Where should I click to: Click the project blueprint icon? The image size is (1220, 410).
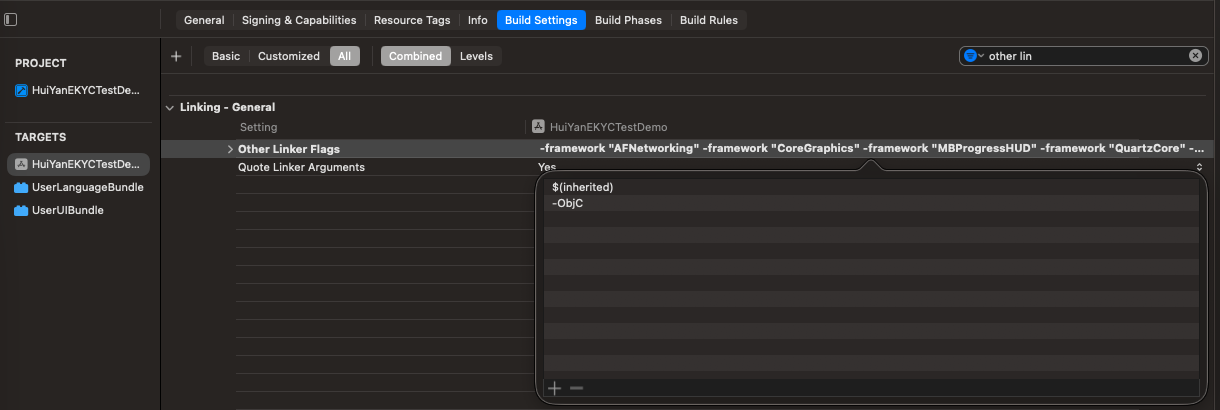point(22,90)
